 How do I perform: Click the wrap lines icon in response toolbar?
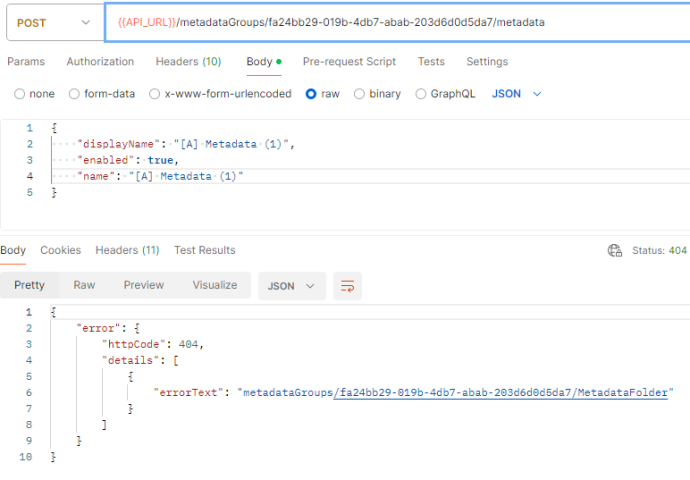[x=347, y=286]
